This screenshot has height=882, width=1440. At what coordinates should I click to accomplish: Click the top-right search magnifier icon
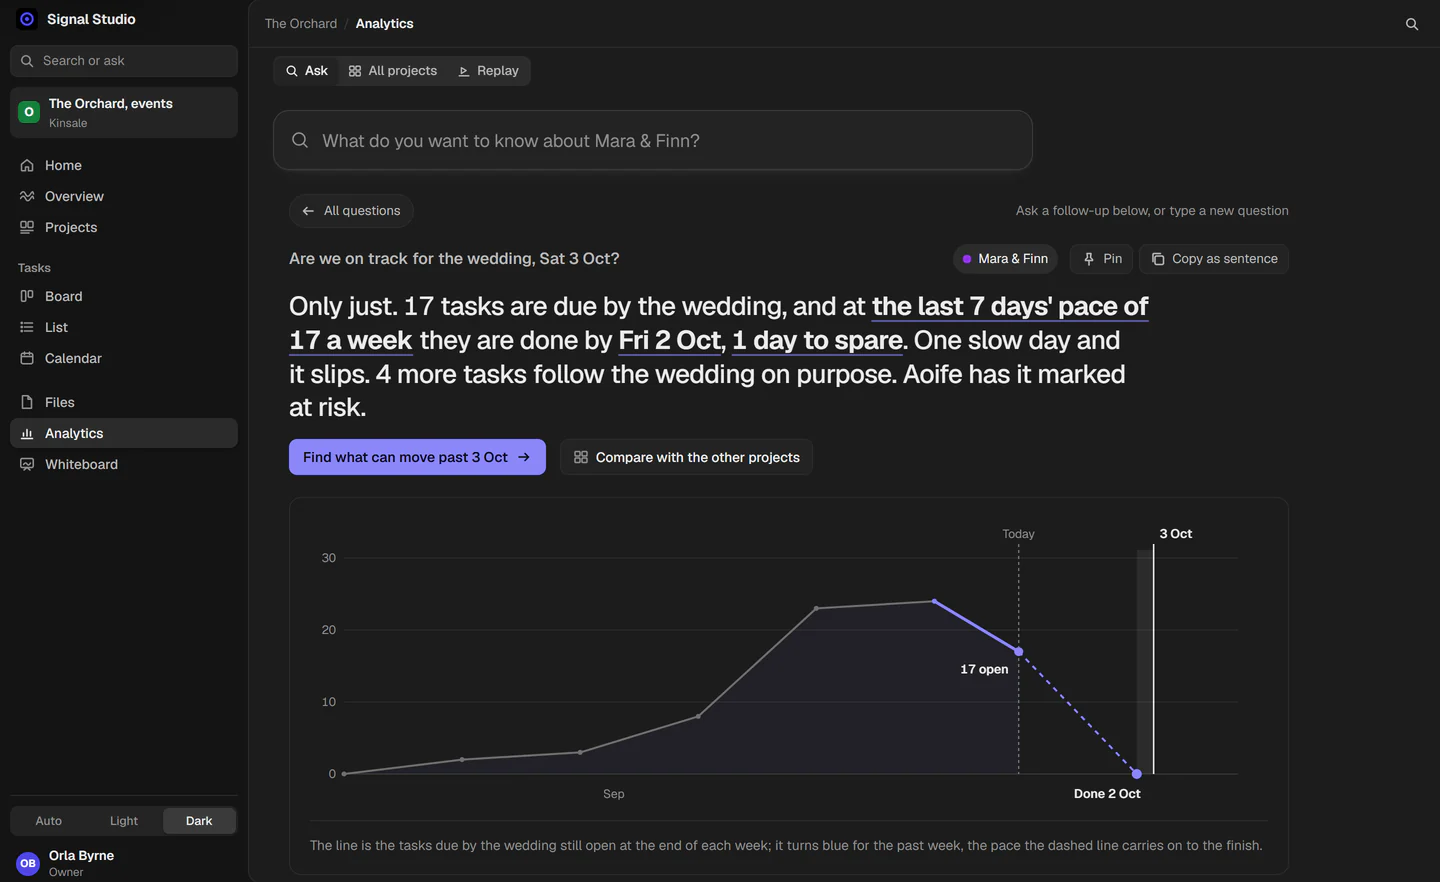1412,24
